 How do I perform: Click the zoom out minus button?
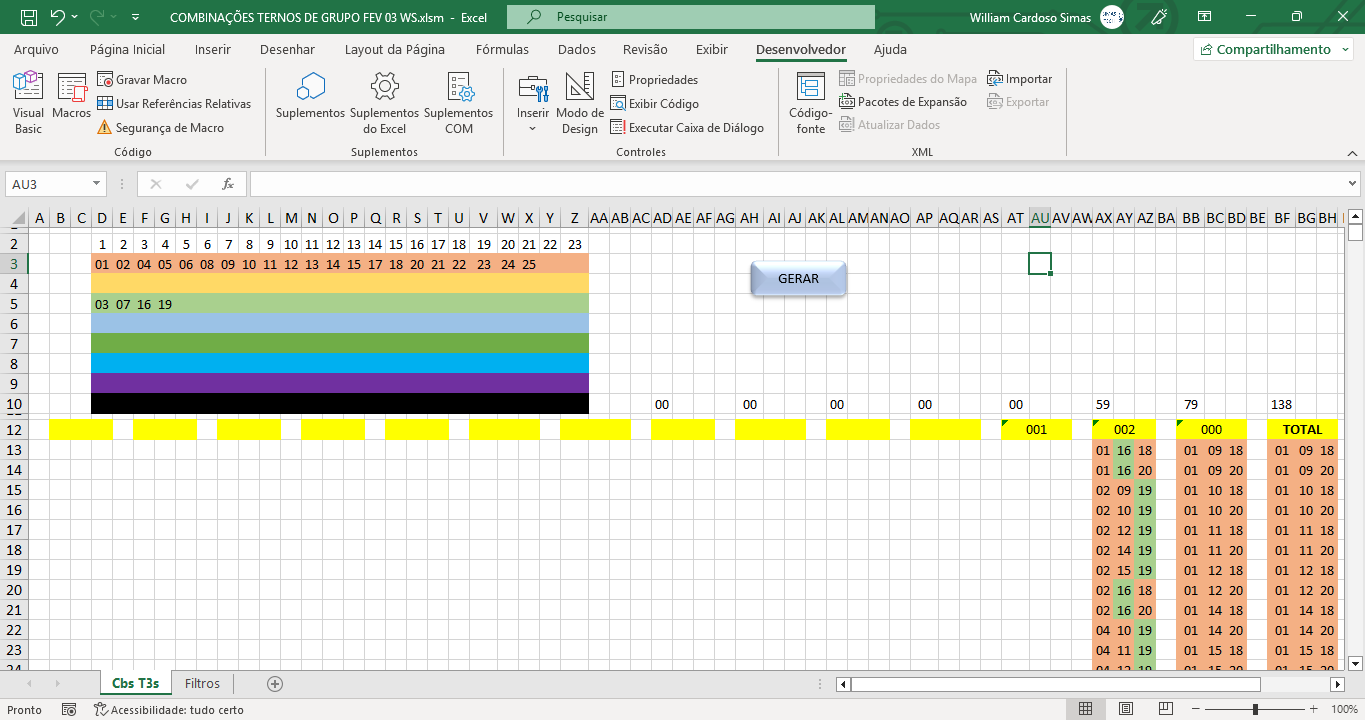1196,709
